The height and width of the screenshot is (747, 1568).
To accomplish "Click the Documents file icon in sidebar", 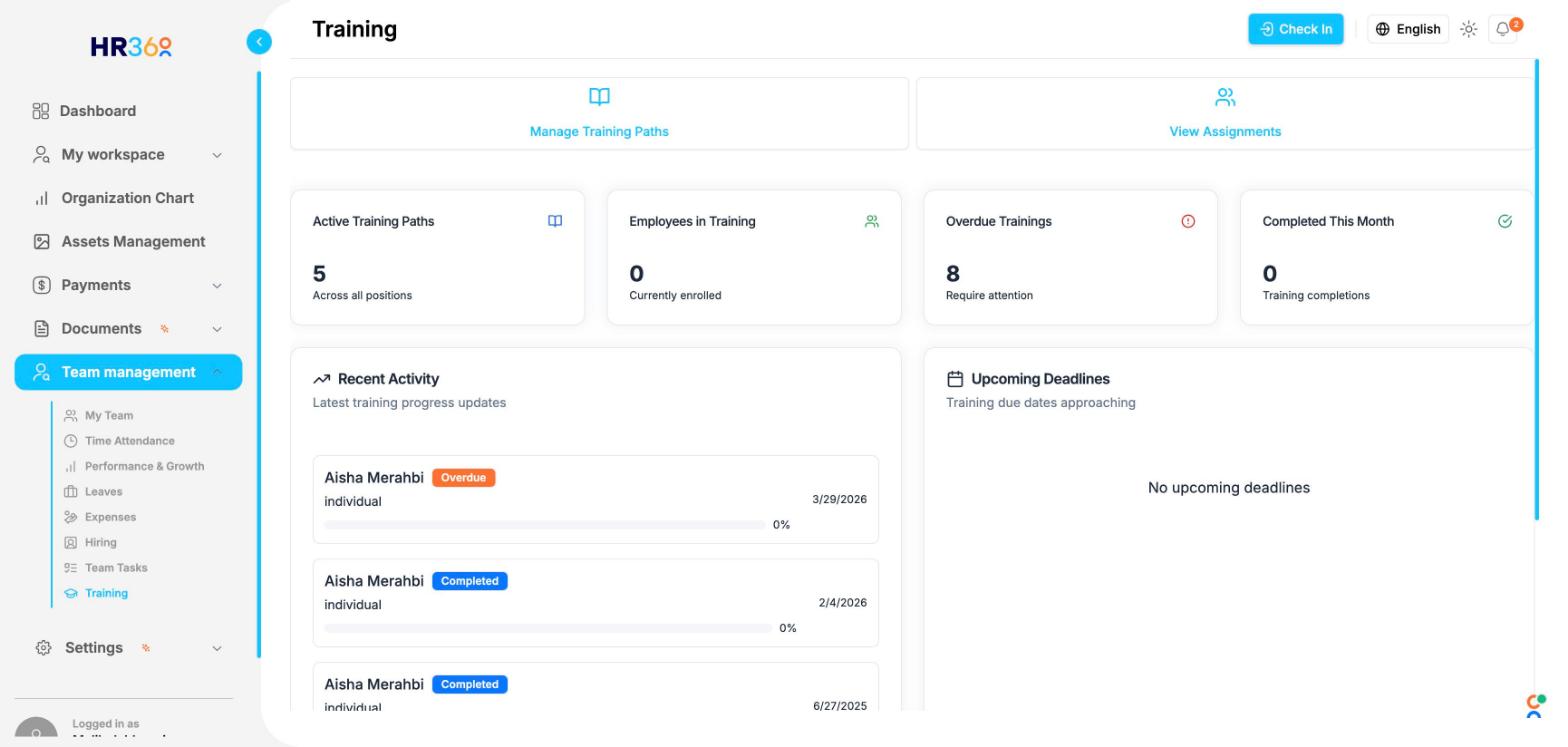I will [41, 329].
